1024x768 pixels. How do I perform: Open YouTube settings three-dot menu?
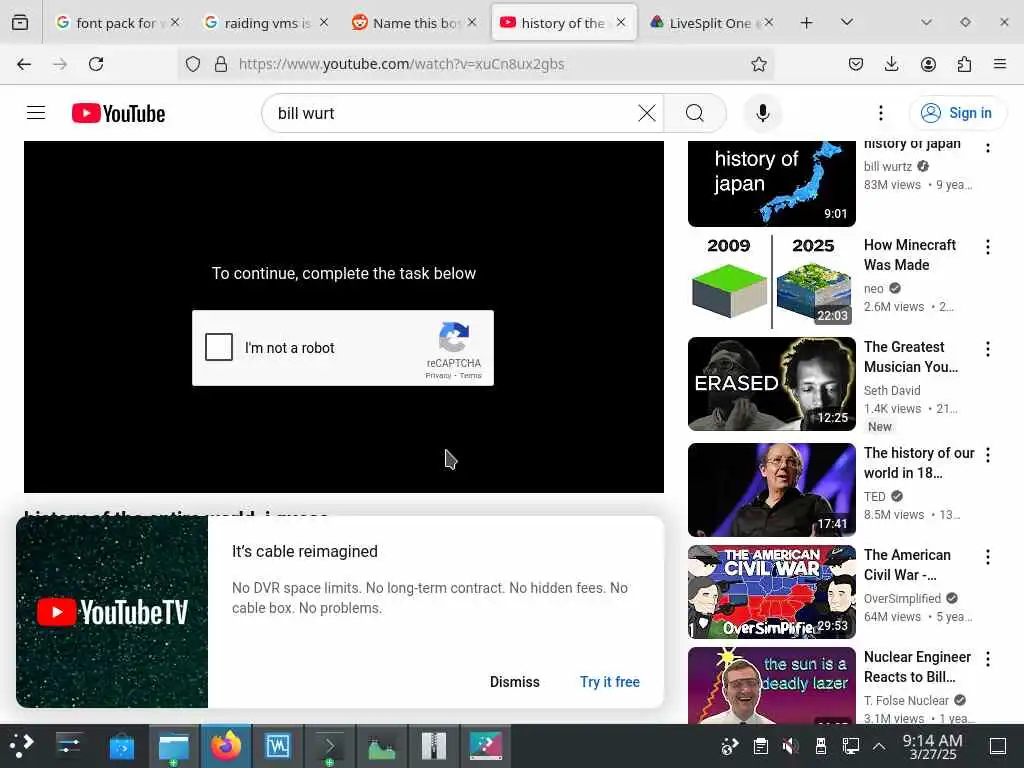click(880, 113)
